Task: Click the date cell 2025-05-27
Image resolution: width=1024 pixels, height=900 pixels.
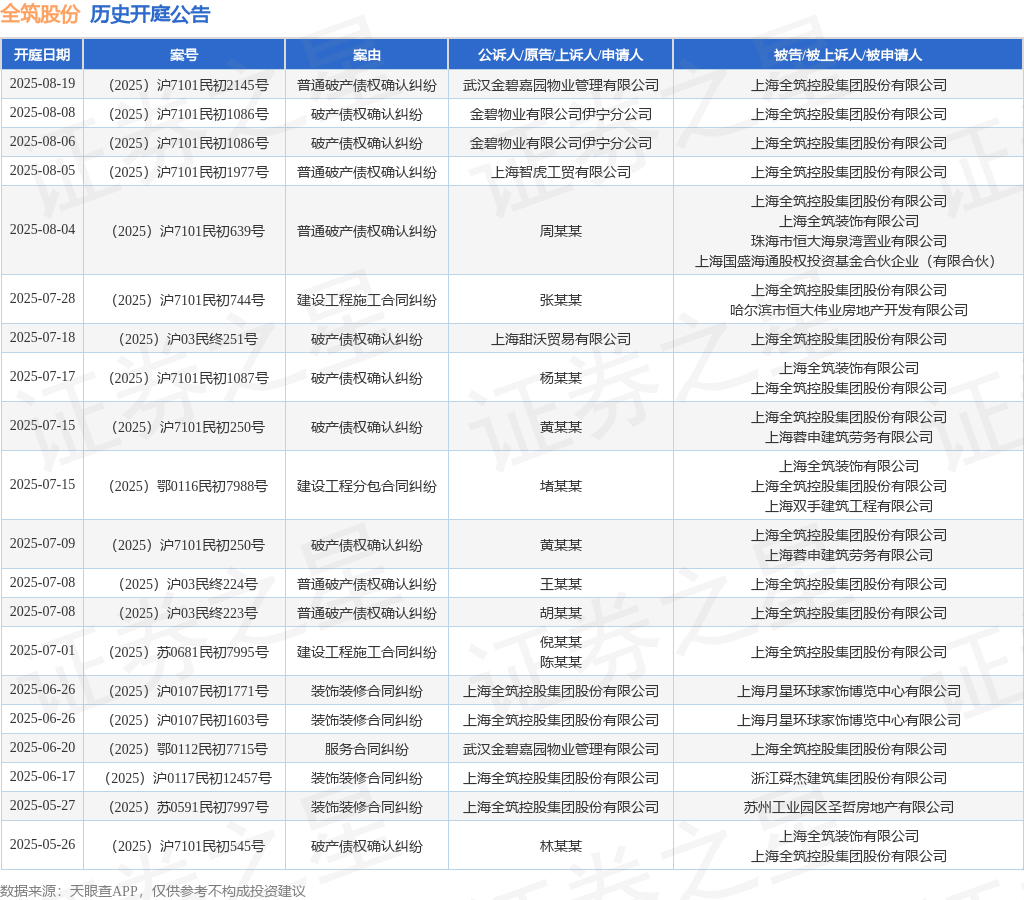Action: pos(42,805)
